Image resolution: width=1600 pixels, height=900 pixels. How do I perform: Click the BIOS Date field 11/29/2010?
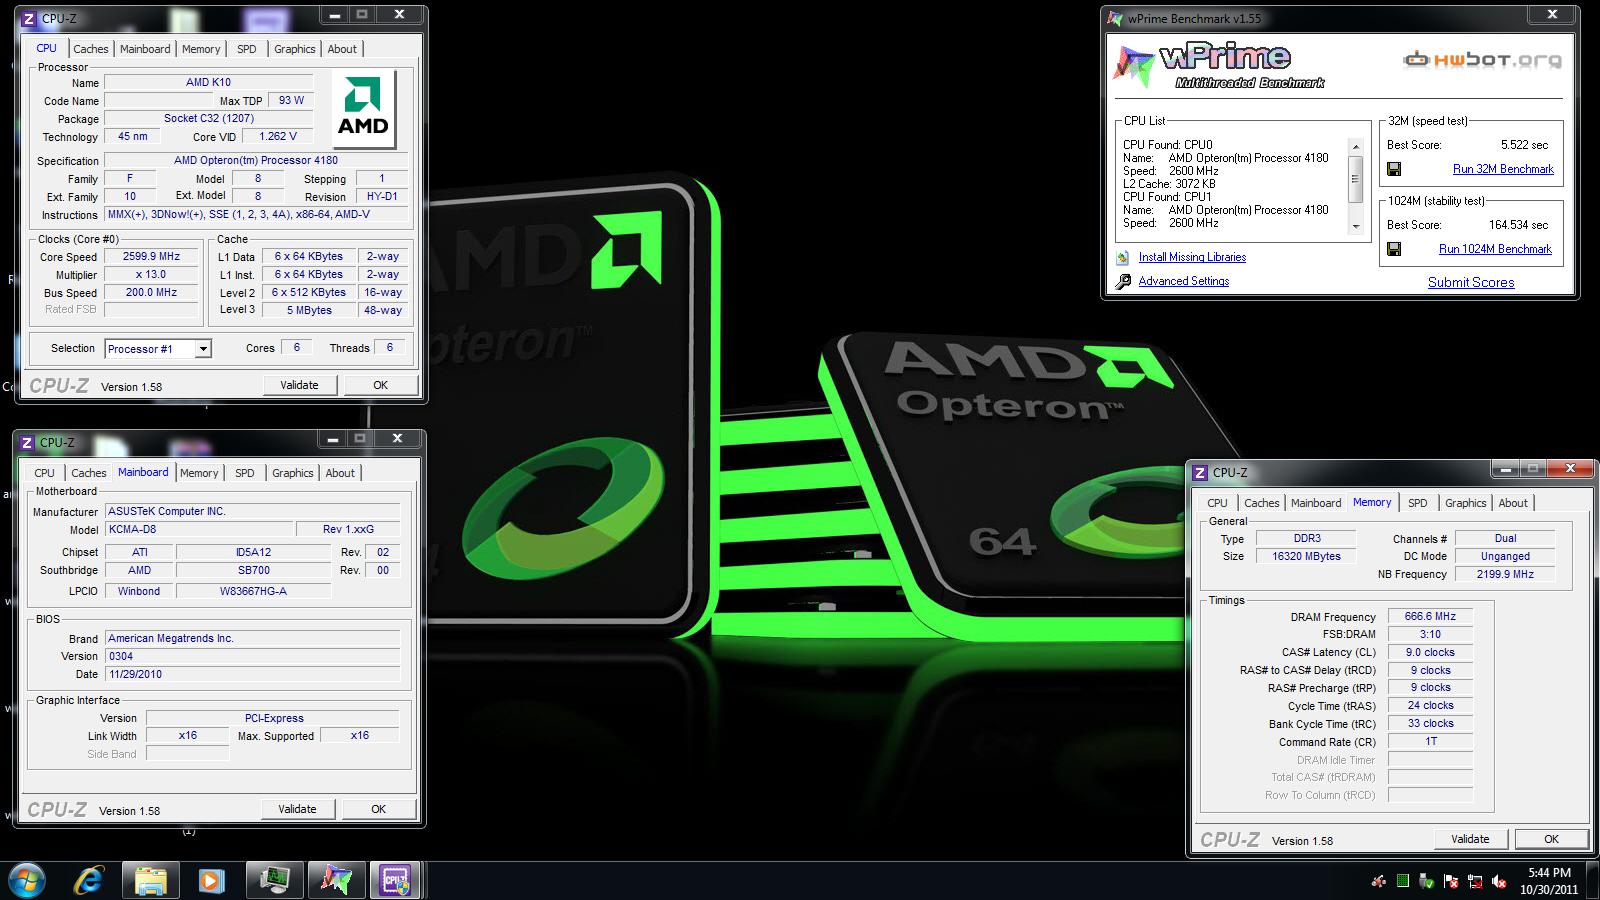[x=253, y=675]
